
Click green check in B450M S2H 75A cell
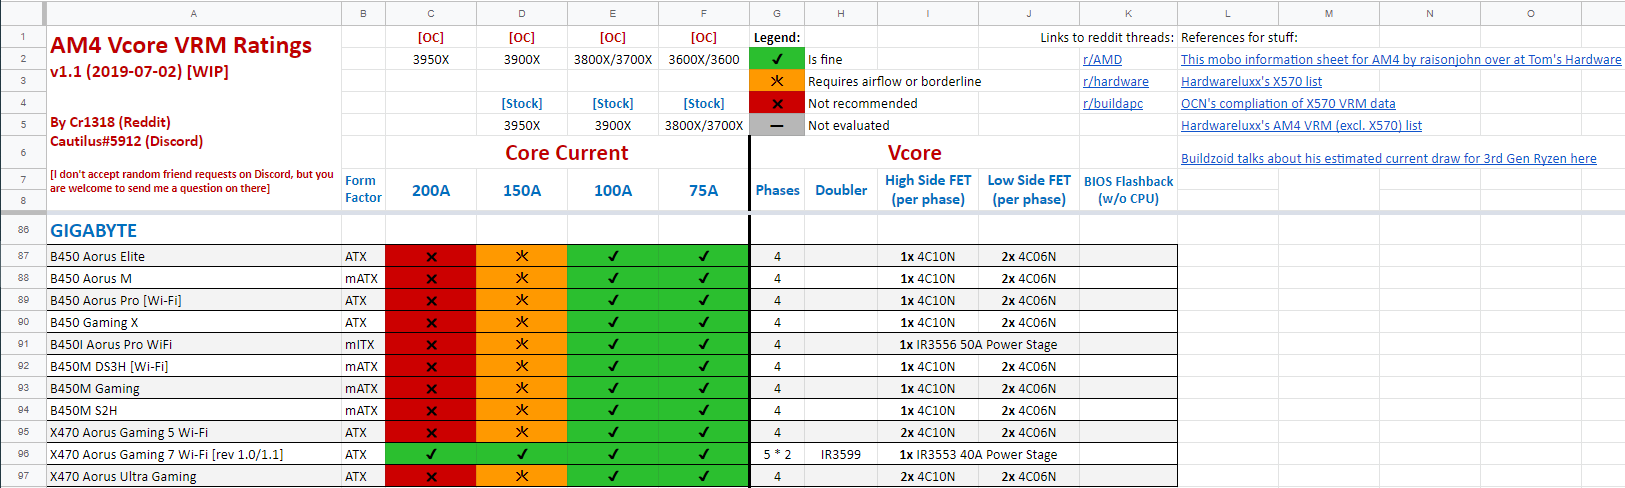[704, 411]
